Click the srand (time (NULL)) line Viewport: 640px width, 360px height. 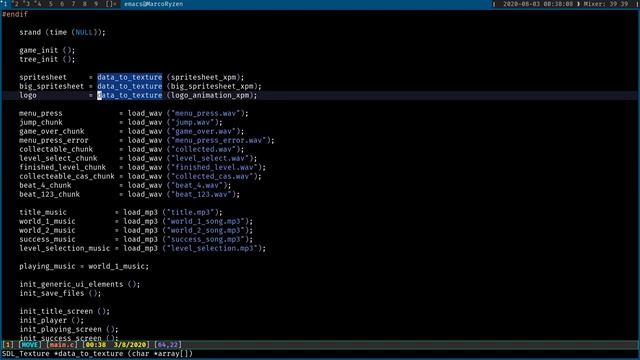(62, 32)
